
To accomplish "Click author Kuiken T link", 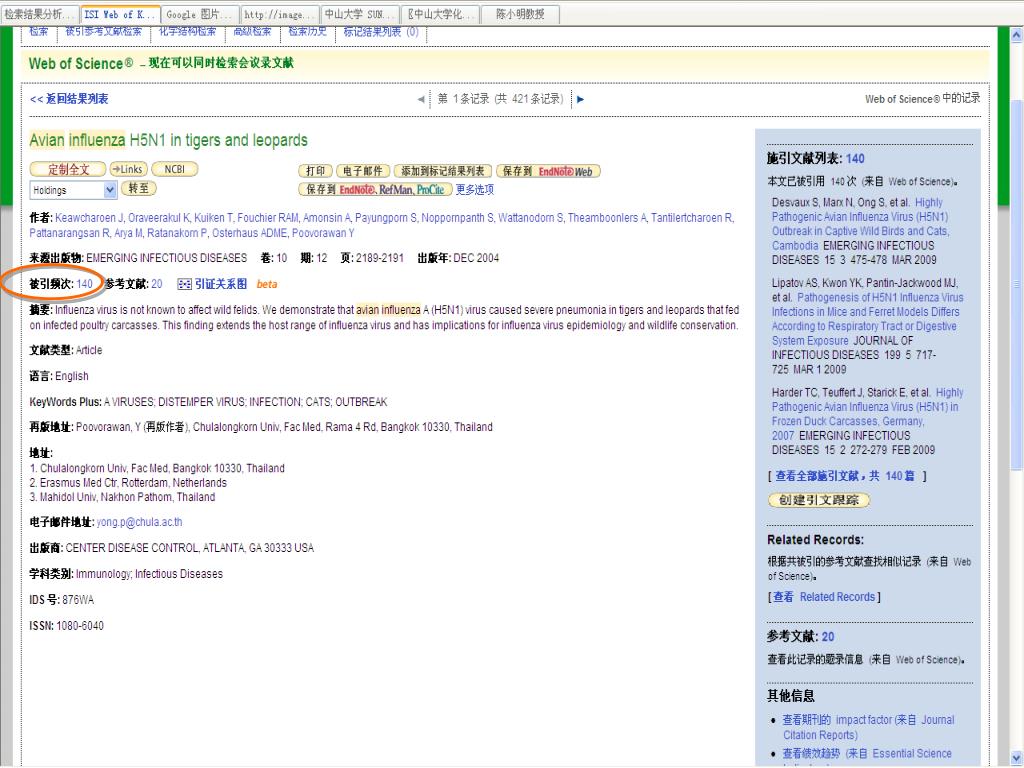I will point(214,217).
